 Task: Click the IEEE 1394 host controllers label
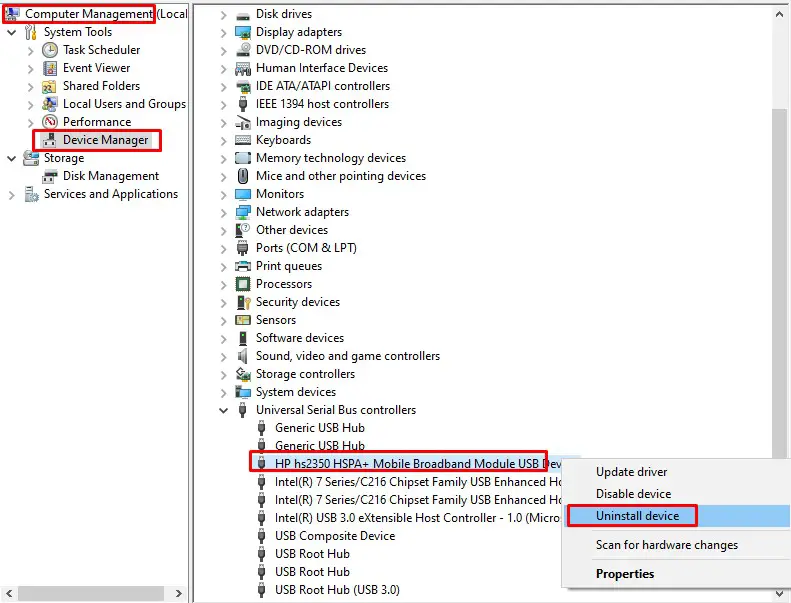tap(322, 104)
